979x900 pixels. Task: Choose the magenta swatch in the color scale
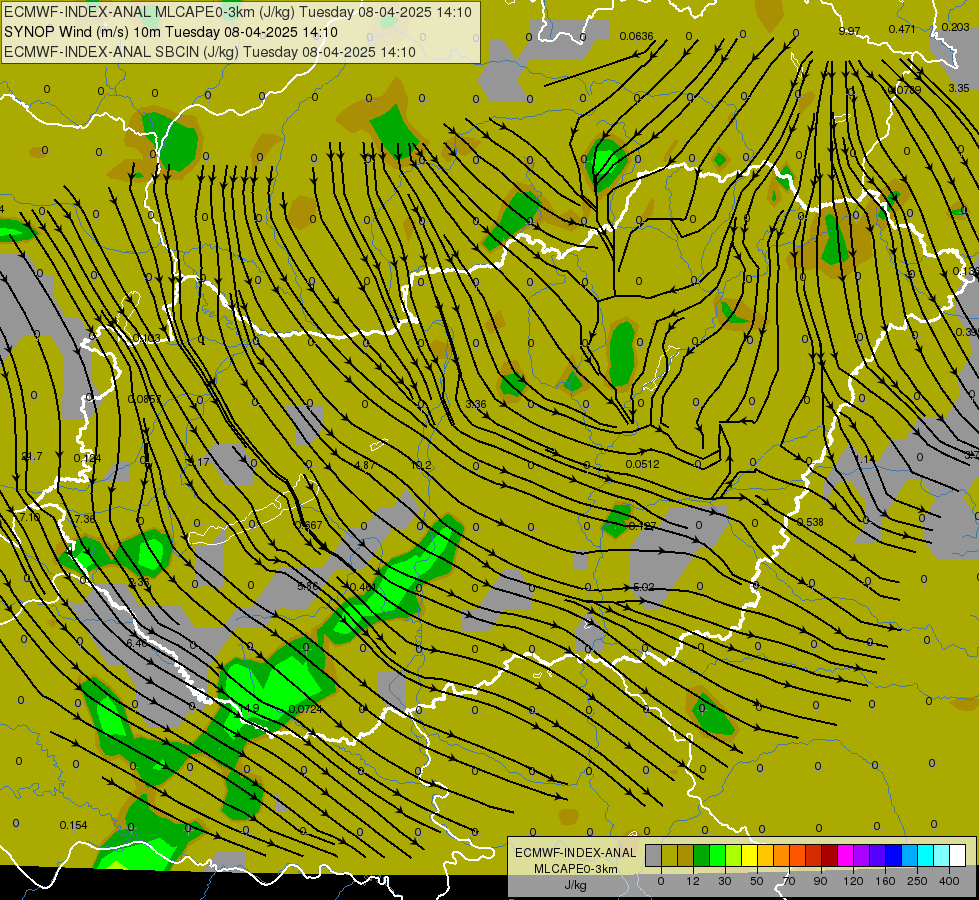pos(845,856)
